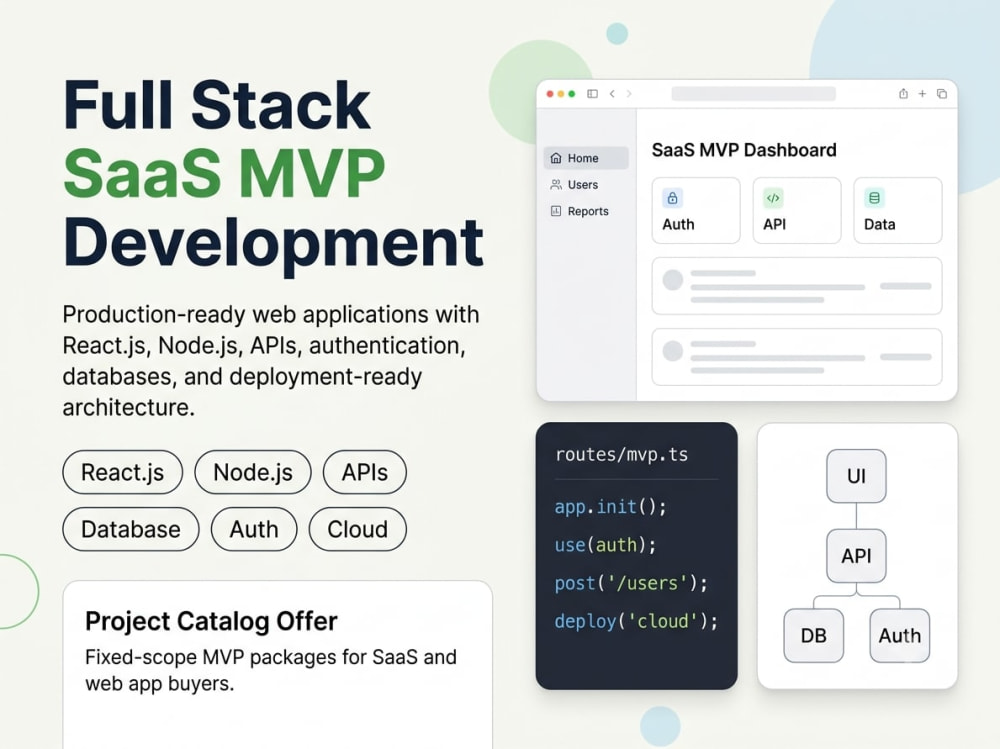
Task: Click the post('/users'); code line
Action: (x=631, y=583)
